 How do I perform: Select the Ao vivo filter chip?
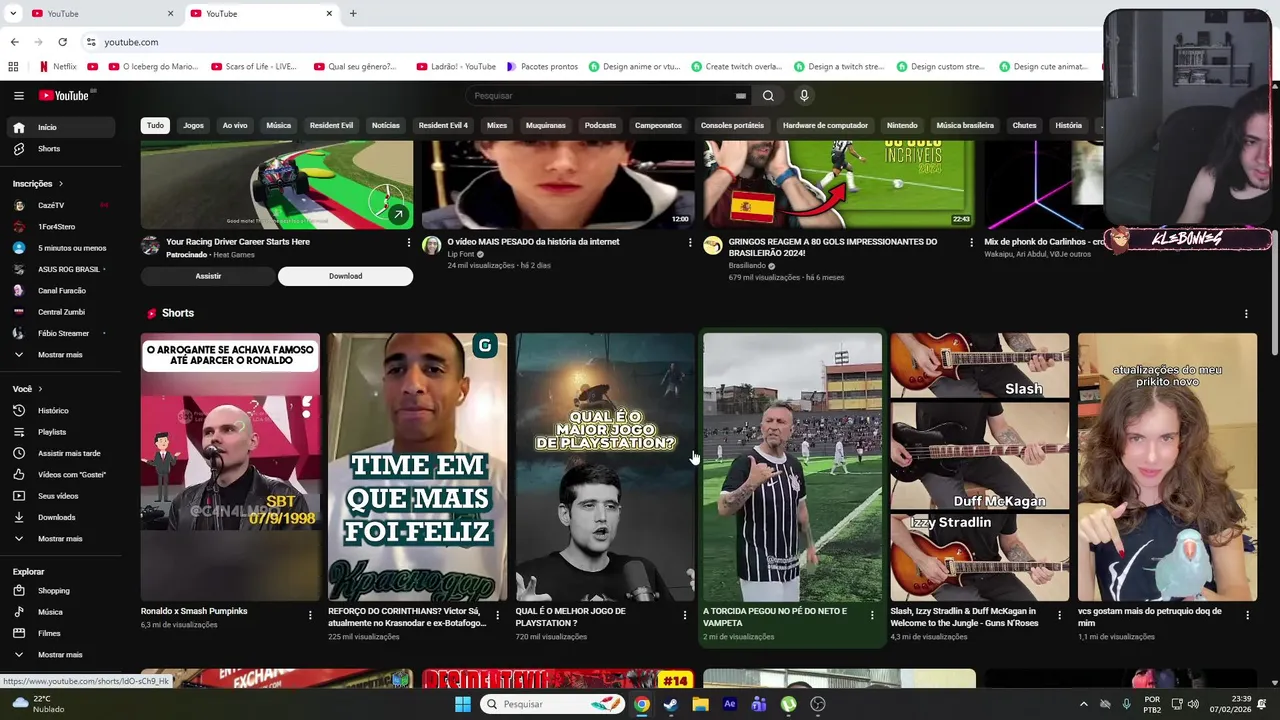pyautogui.click(x=235, y=126)
